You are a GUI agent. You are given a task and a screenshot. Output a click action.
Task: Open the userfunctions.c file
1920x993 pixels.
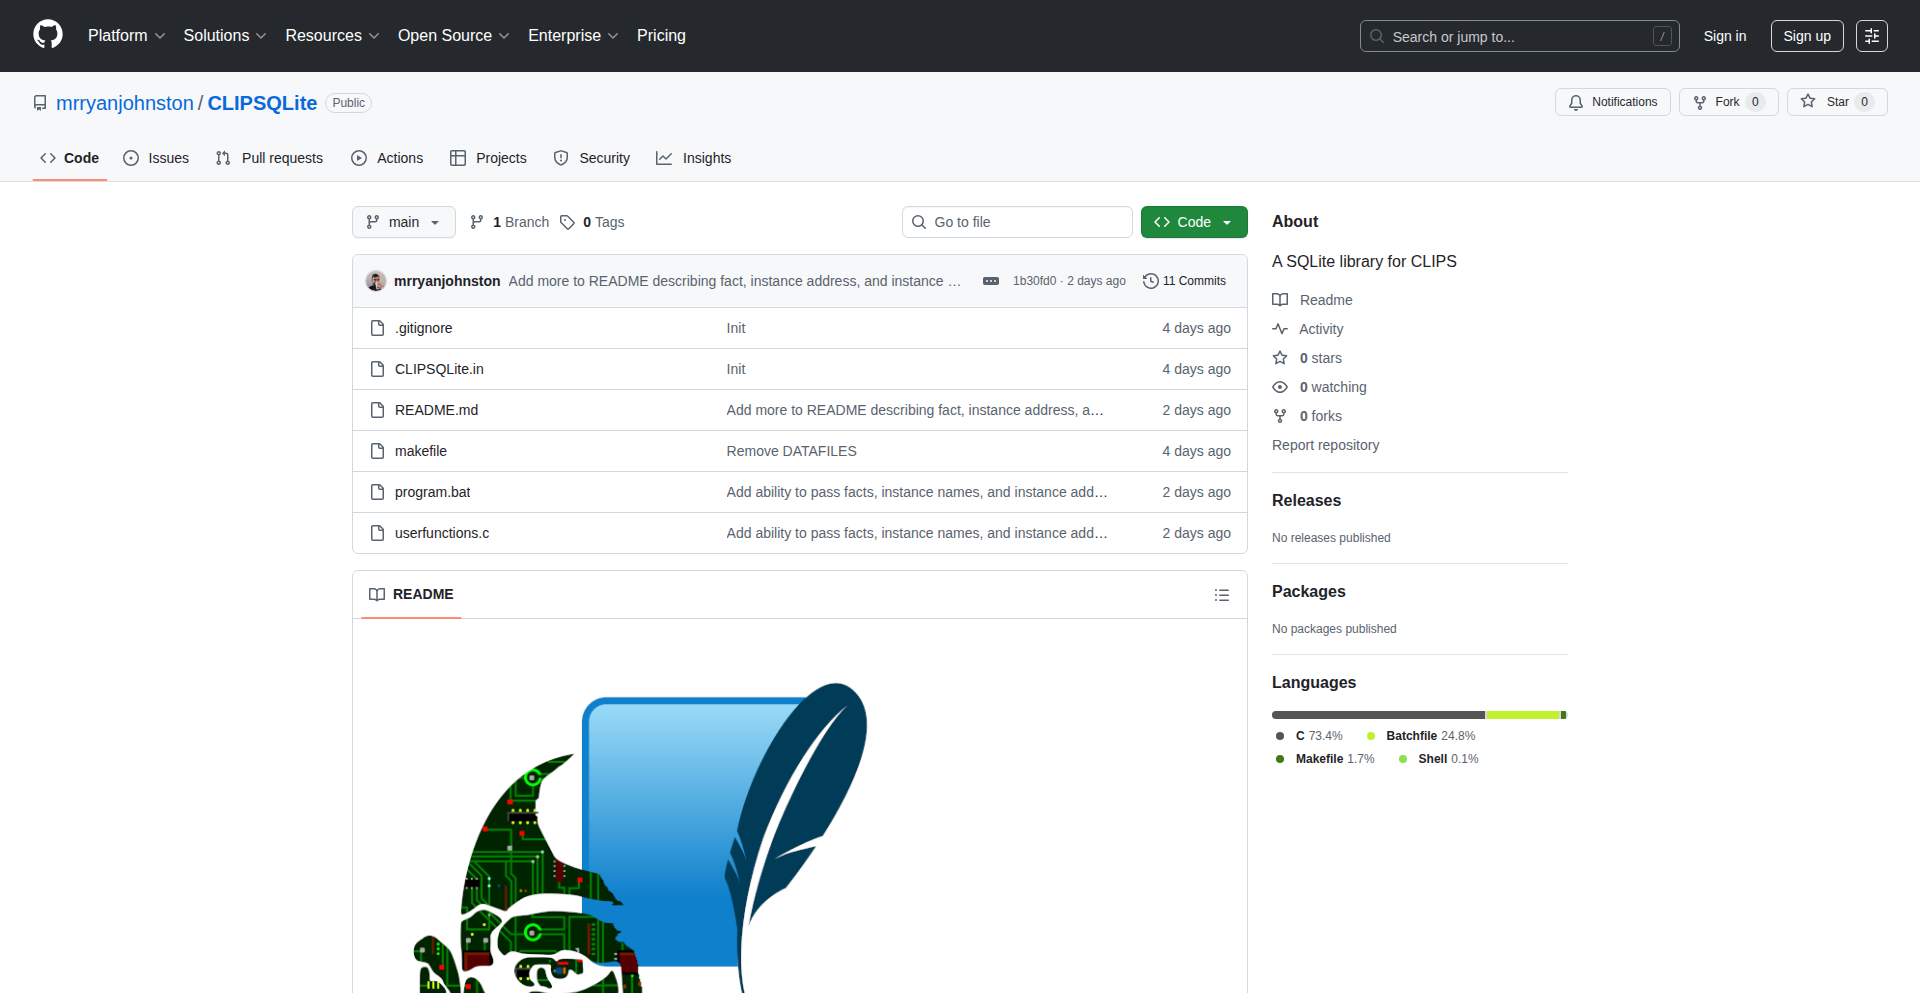tap(442, 533)
